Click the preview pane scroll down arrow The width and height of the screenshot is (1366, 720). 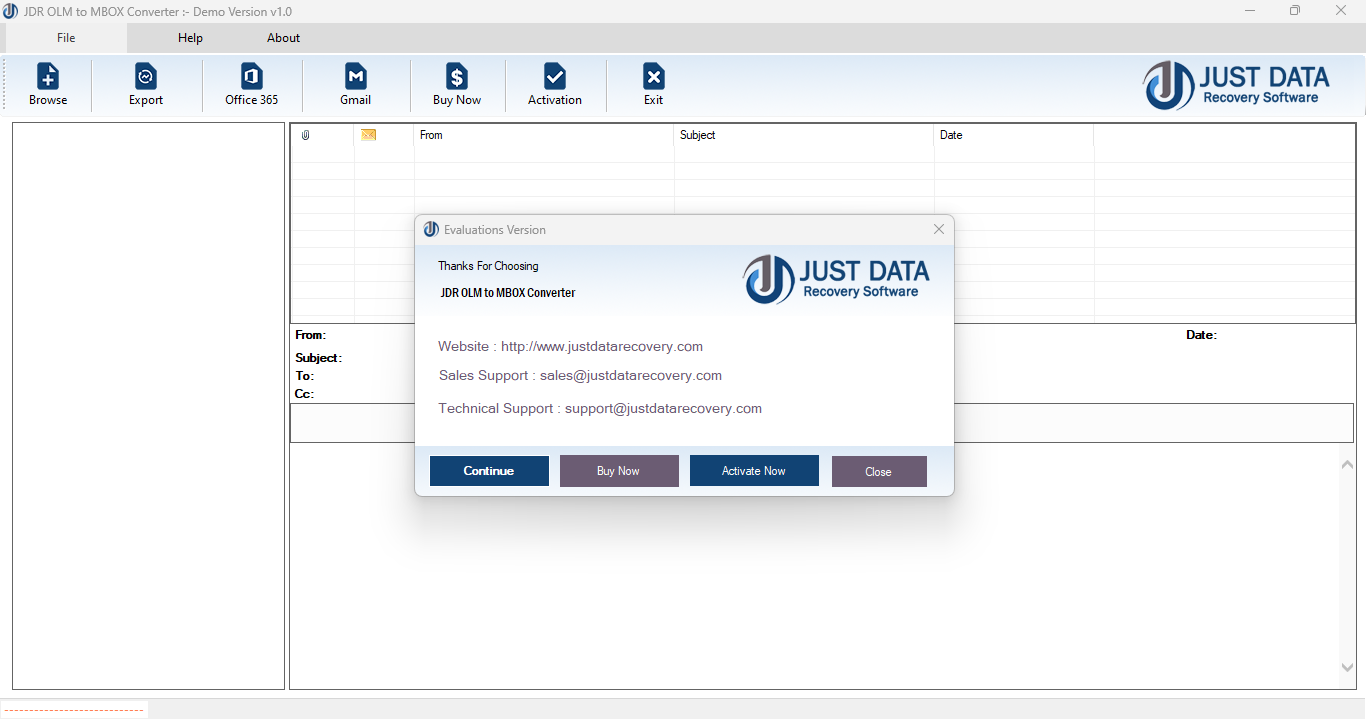pos(1346,667)
